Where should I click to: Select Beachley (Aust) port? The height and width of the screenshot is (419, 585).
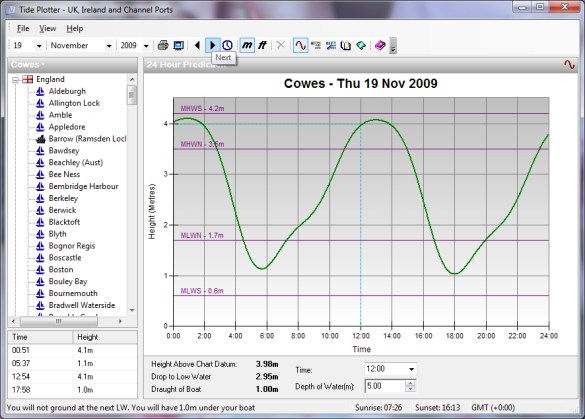pyautogui.click(x=76, y=162)
